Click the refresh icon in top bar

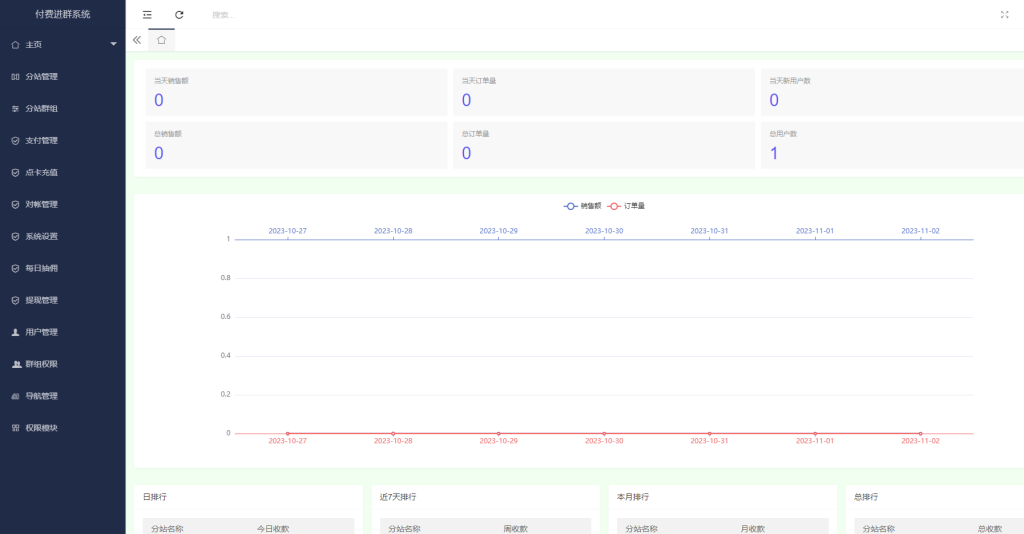(179, 15)
